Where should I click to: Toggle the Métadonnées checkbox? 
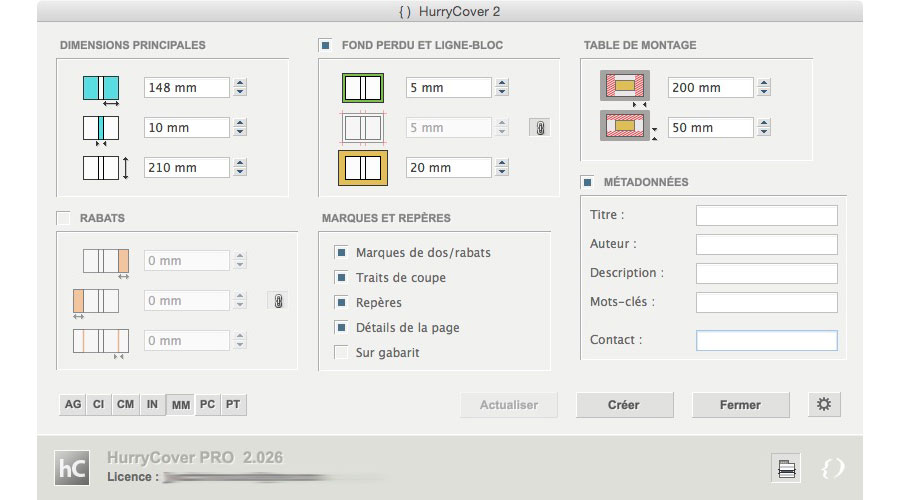click(587, 182)
